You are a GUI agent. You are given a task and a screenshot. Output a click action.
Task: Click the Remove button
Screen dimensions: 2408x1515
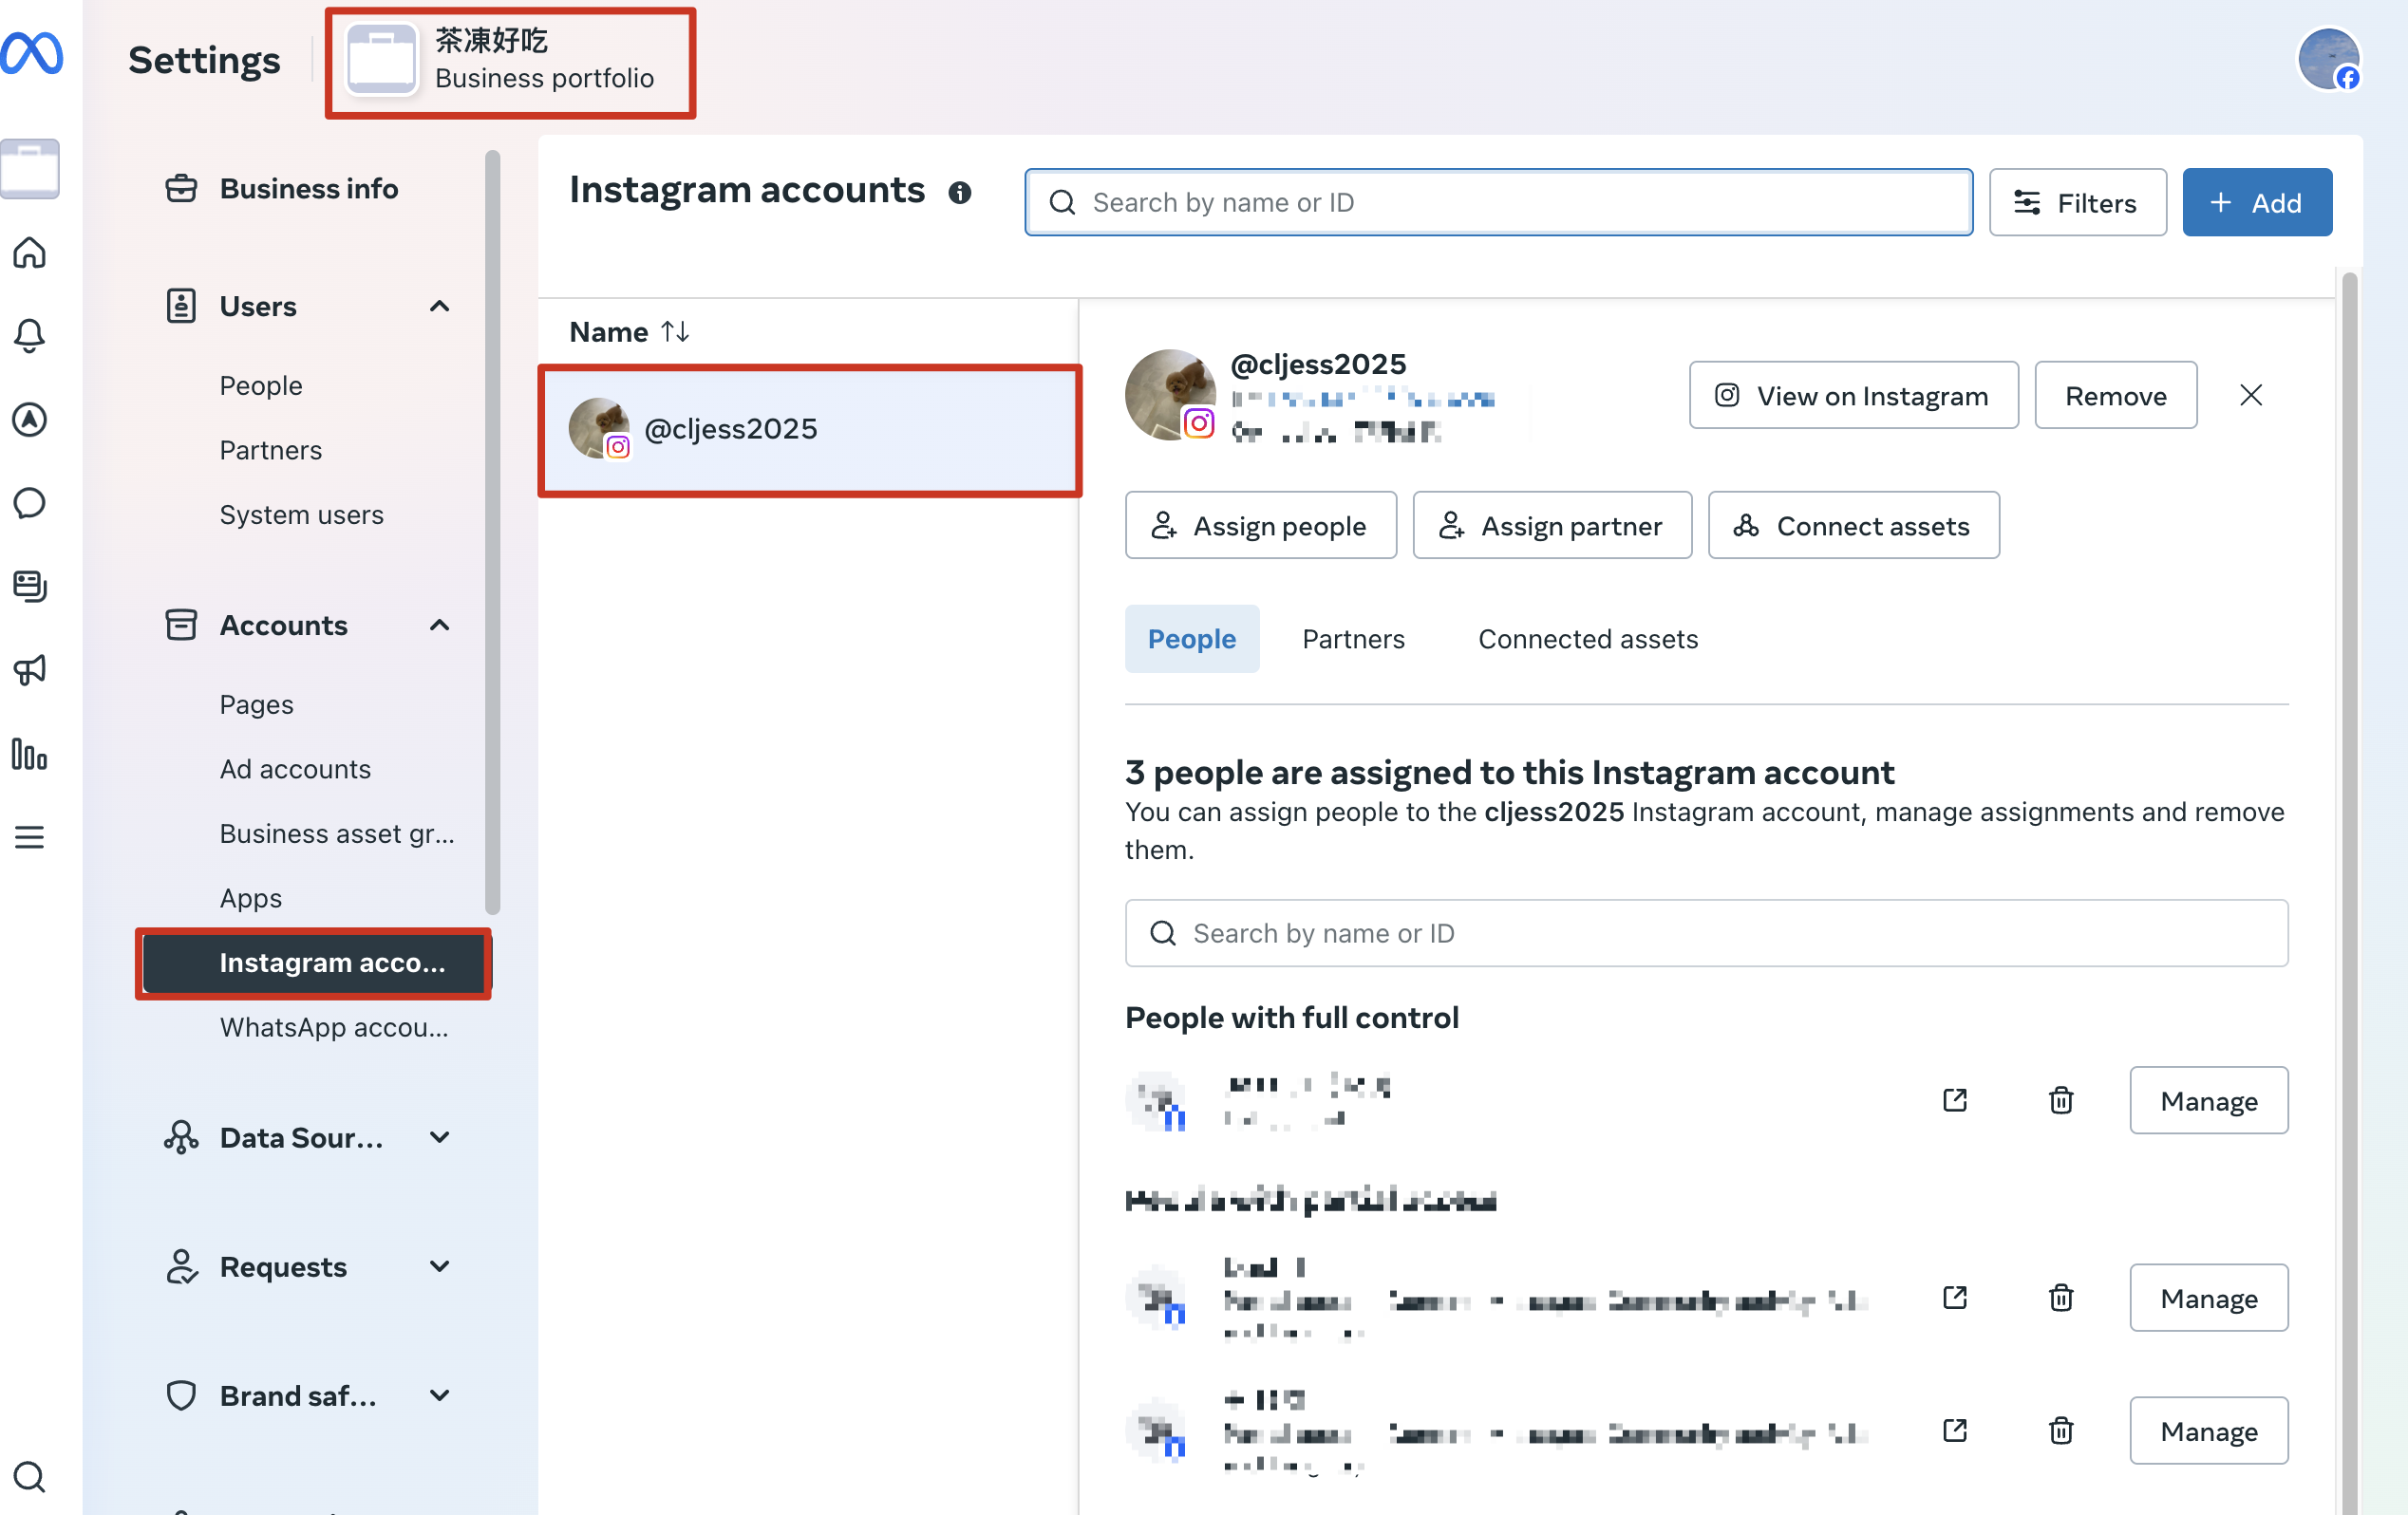pyautogui.click(x=2115, y=395)
